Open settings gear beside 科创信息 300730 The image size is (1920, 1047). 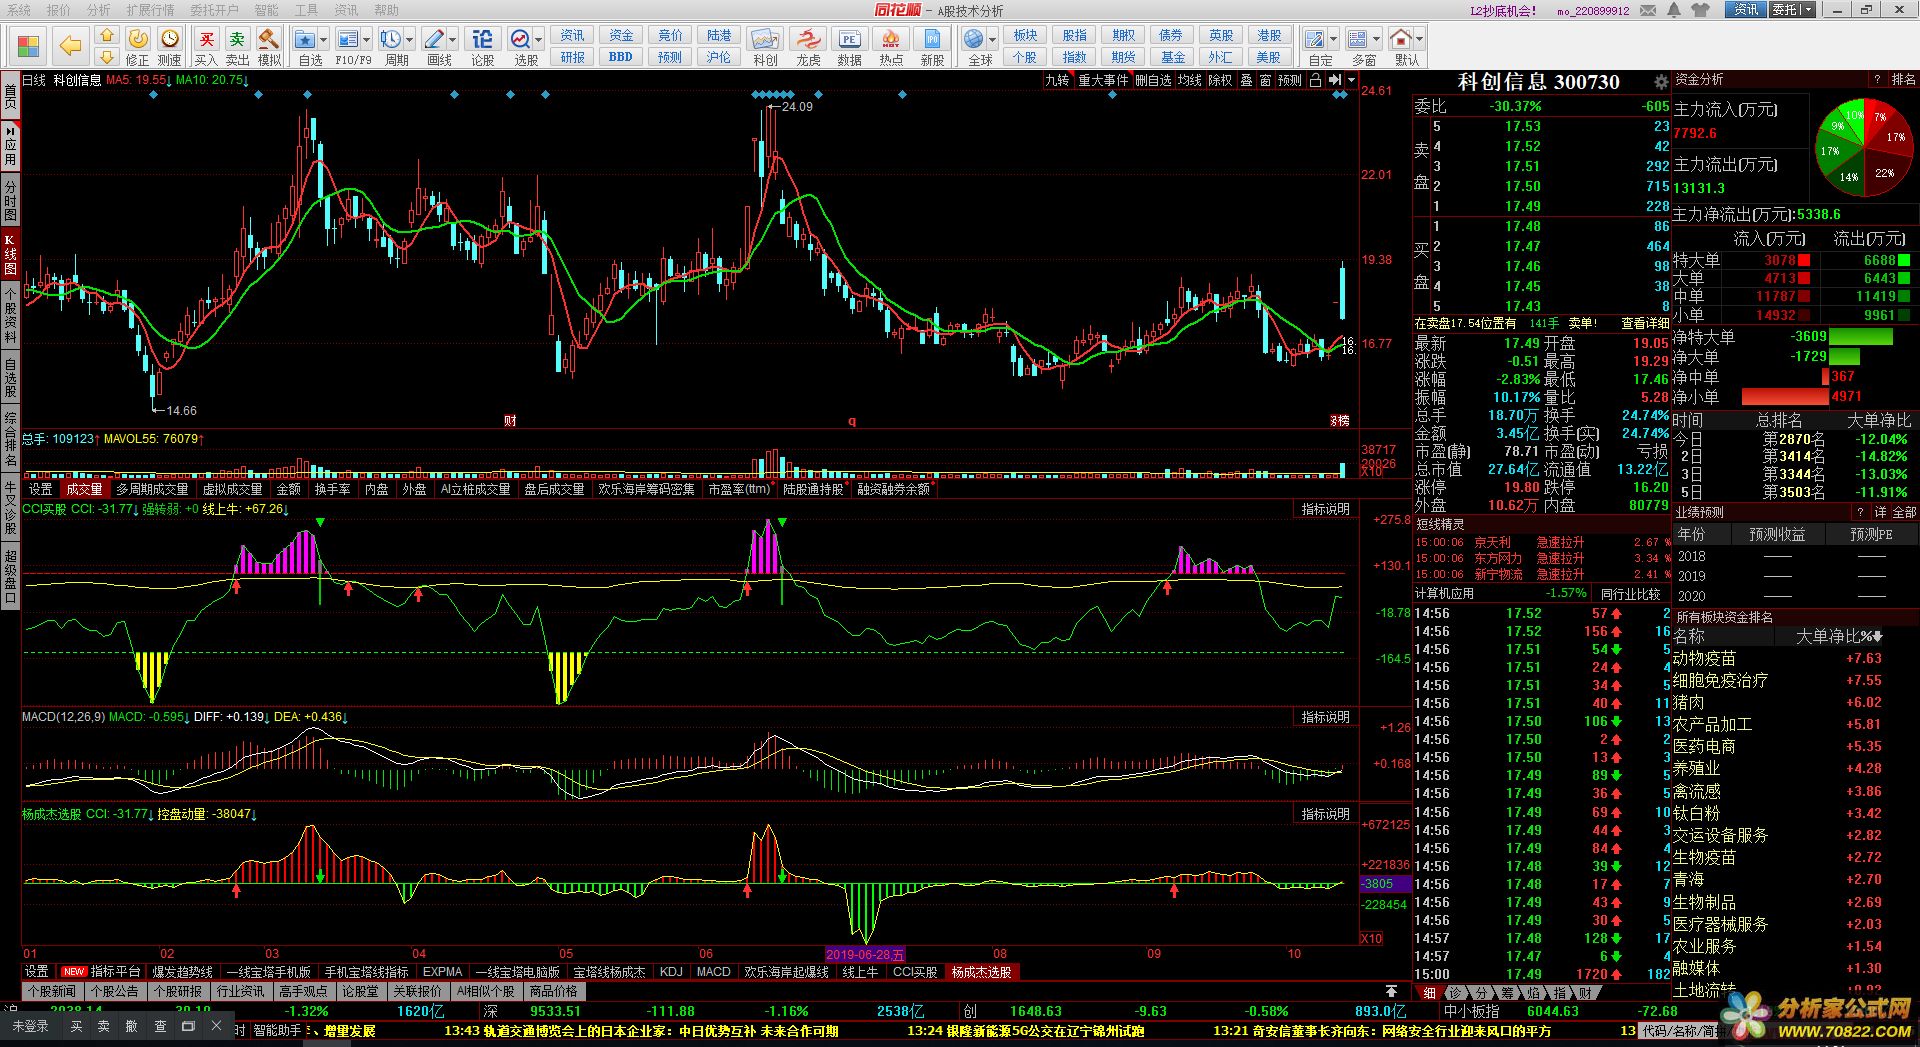(x=1661, y=82)
